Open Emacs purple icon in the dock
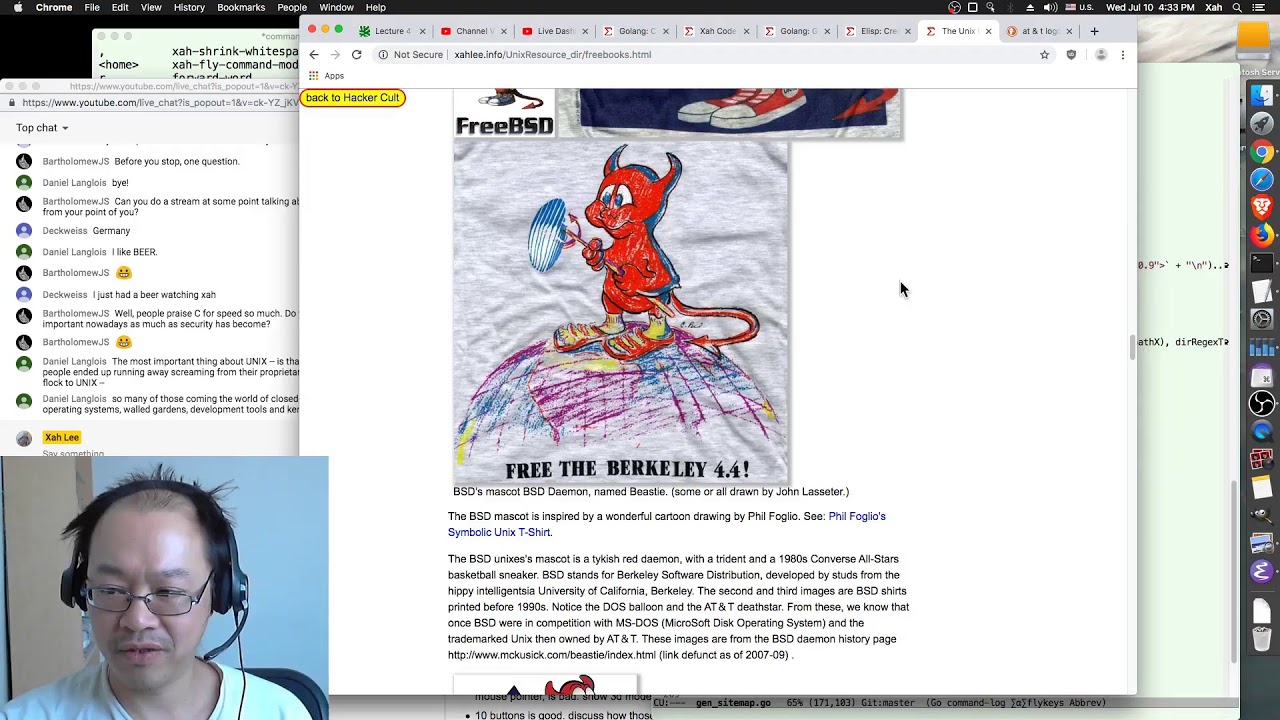The image size is (1280, 720). (1262, 572)
